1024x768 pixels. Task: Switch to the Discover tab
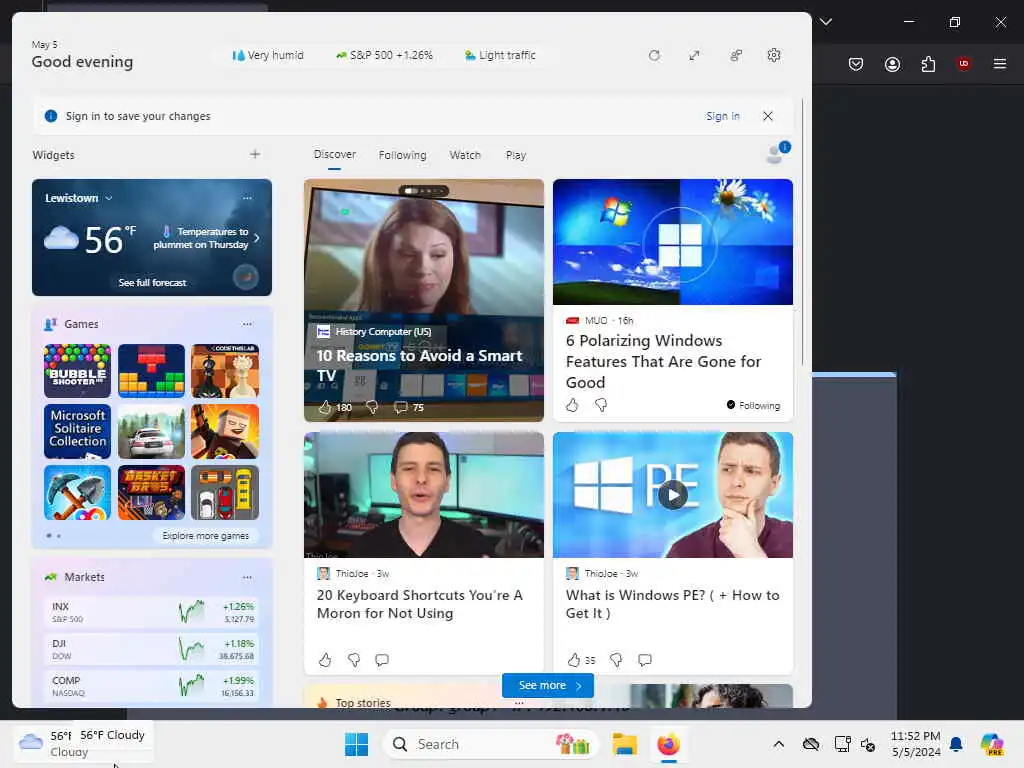[x=334, y=155]
